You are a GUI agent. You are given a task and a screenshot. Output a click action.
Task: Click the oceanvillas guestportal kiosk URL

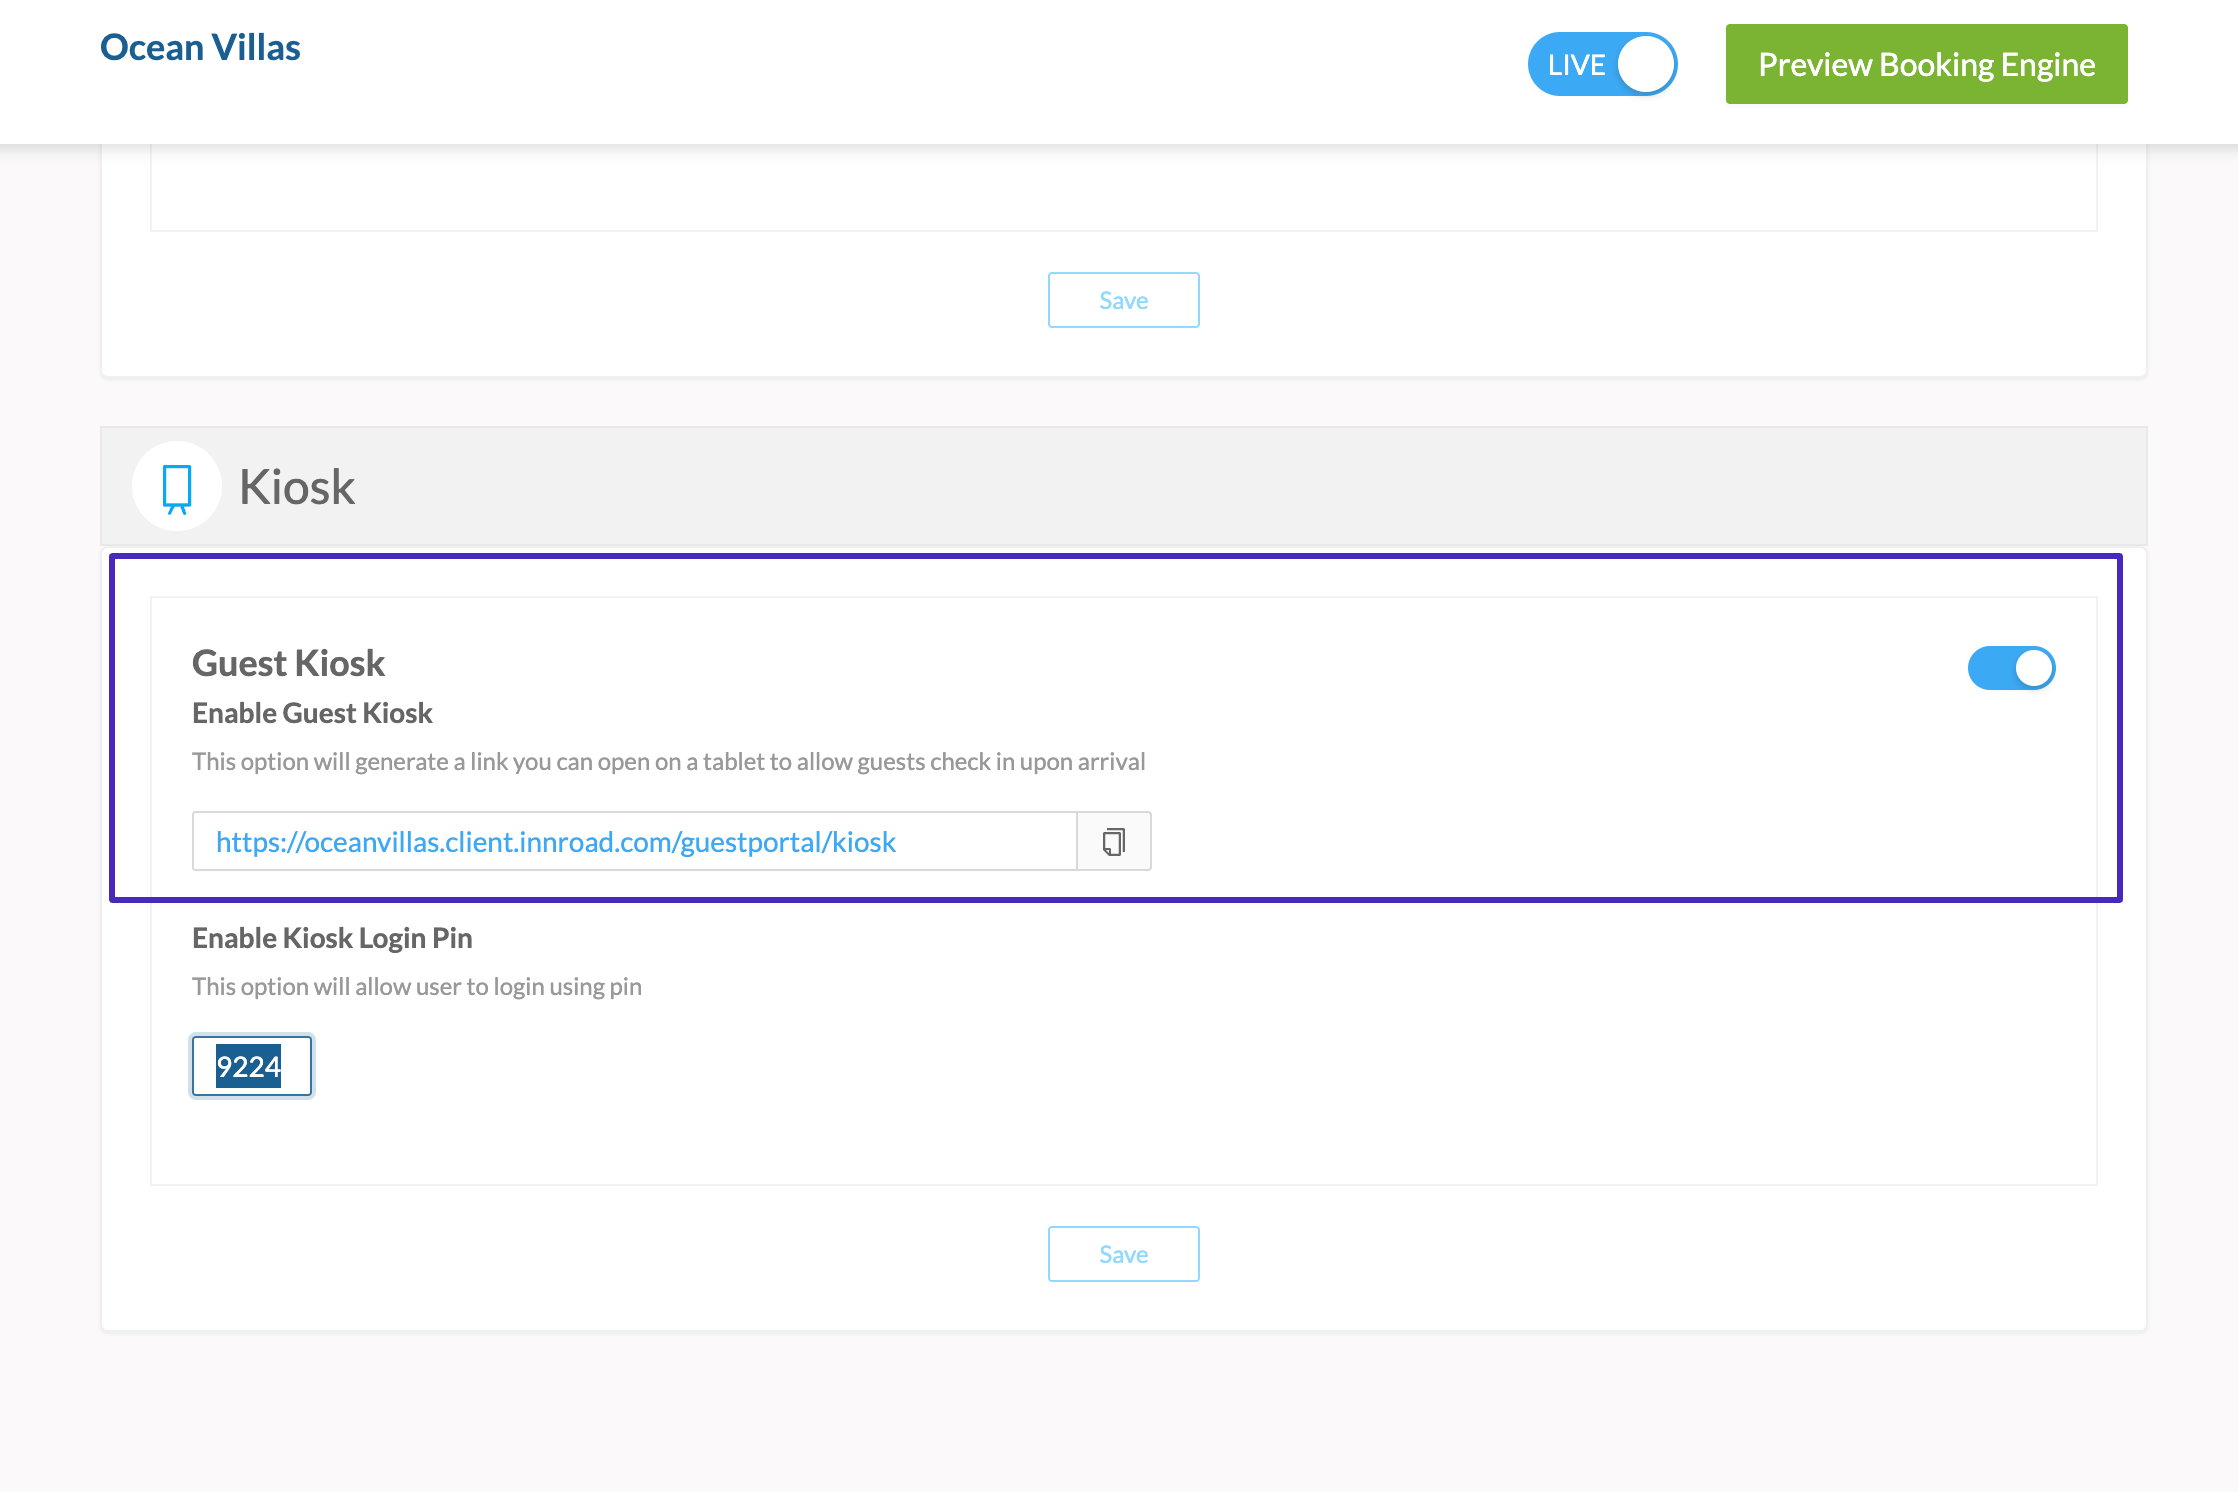point(556,842)
